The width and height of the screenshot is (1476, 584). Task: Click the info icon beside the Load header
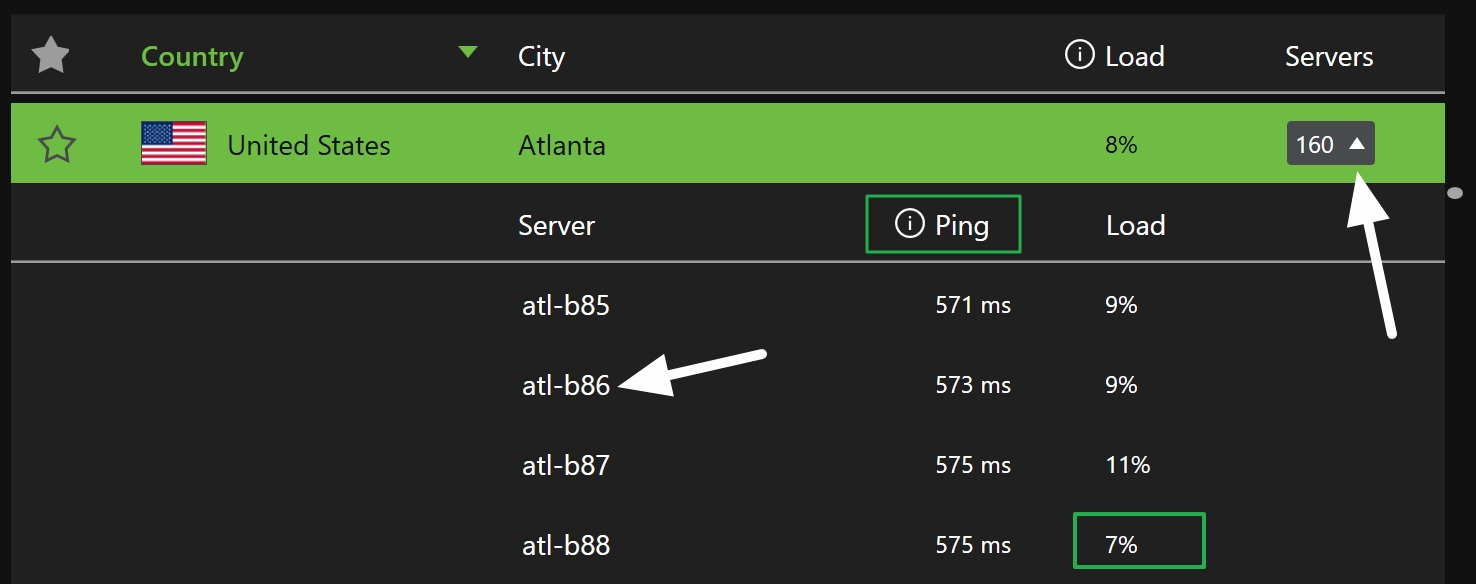(x=1078, y=55)
